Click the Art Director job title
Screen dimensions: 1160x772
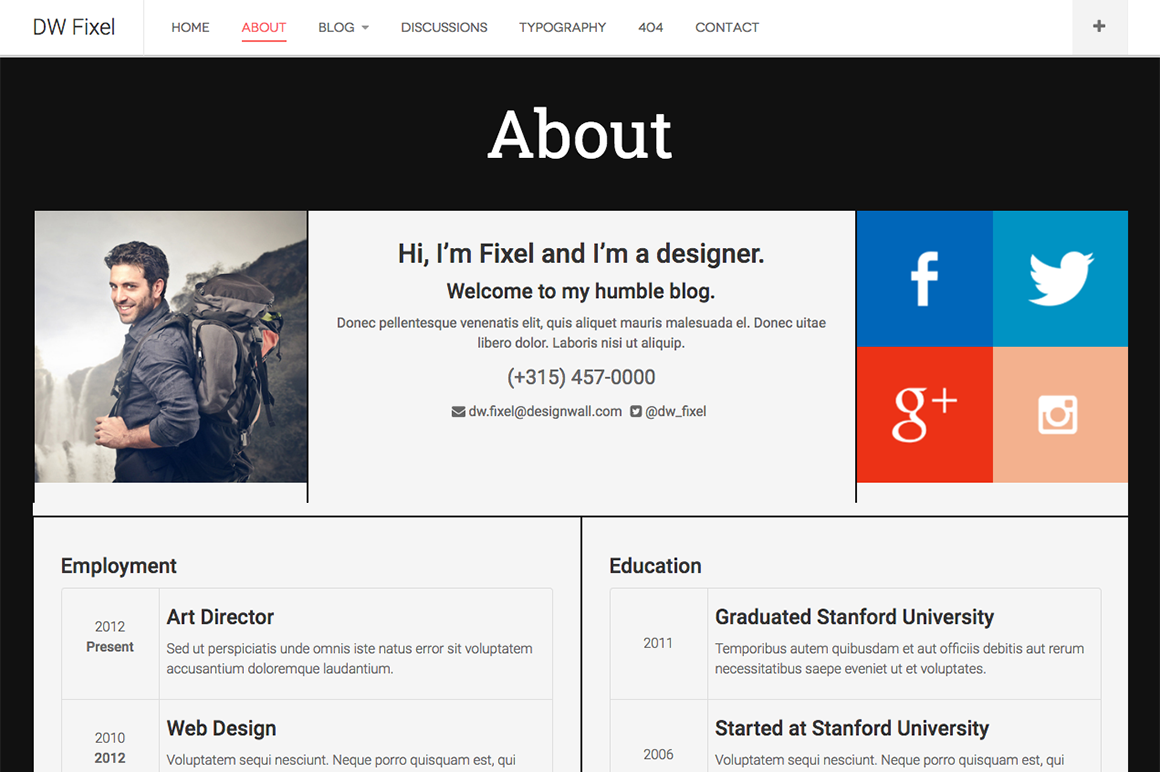220,617
